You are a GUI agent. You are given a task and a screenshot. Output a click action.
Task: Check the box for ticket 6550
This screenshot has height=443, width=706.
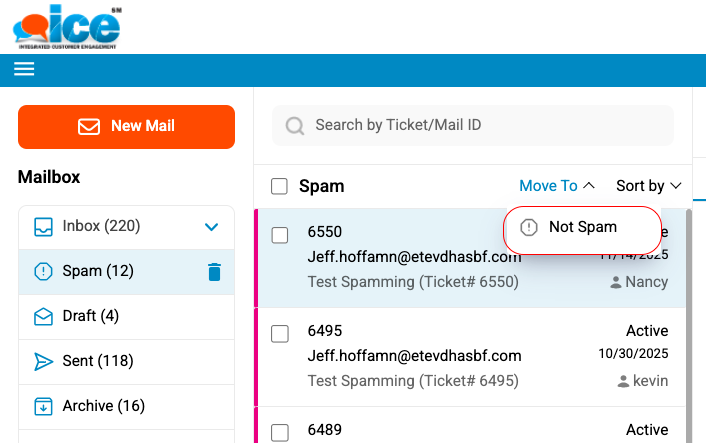click(x=280, y=235)
